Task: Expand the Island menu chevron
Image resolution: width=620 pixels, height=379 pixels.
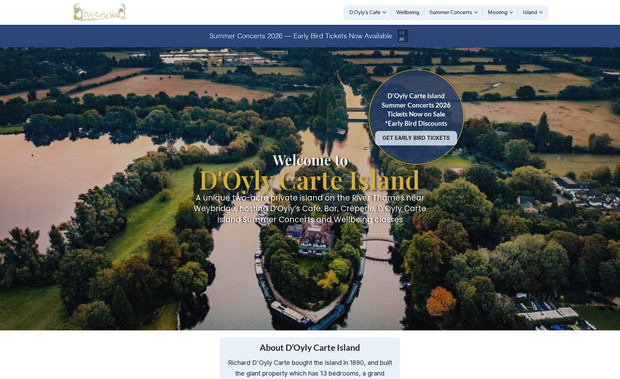Action: point(541,13)
